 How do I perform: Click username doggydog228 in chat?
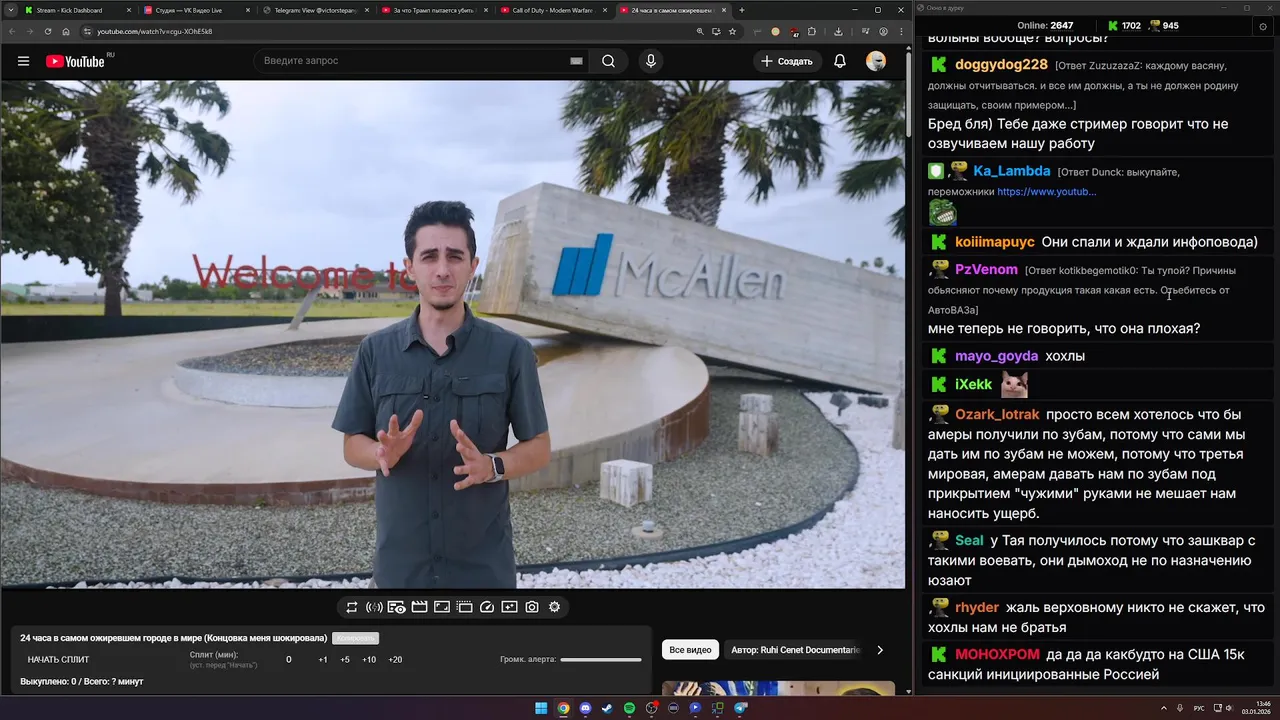(x=1001, y=64)
